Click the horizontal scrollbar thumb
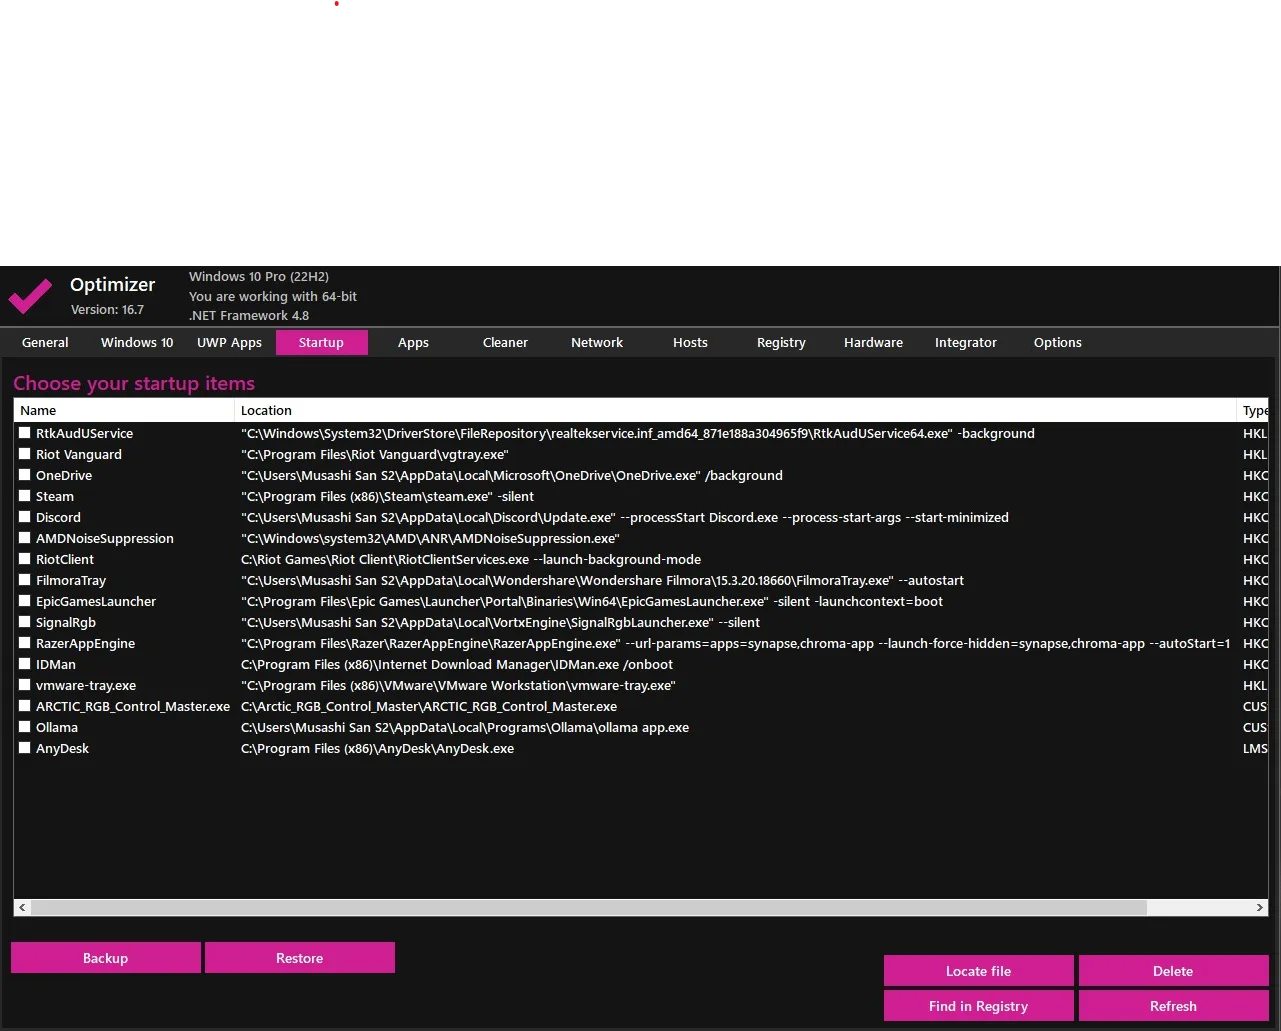1281x1031 pixels. pos(588,907)
